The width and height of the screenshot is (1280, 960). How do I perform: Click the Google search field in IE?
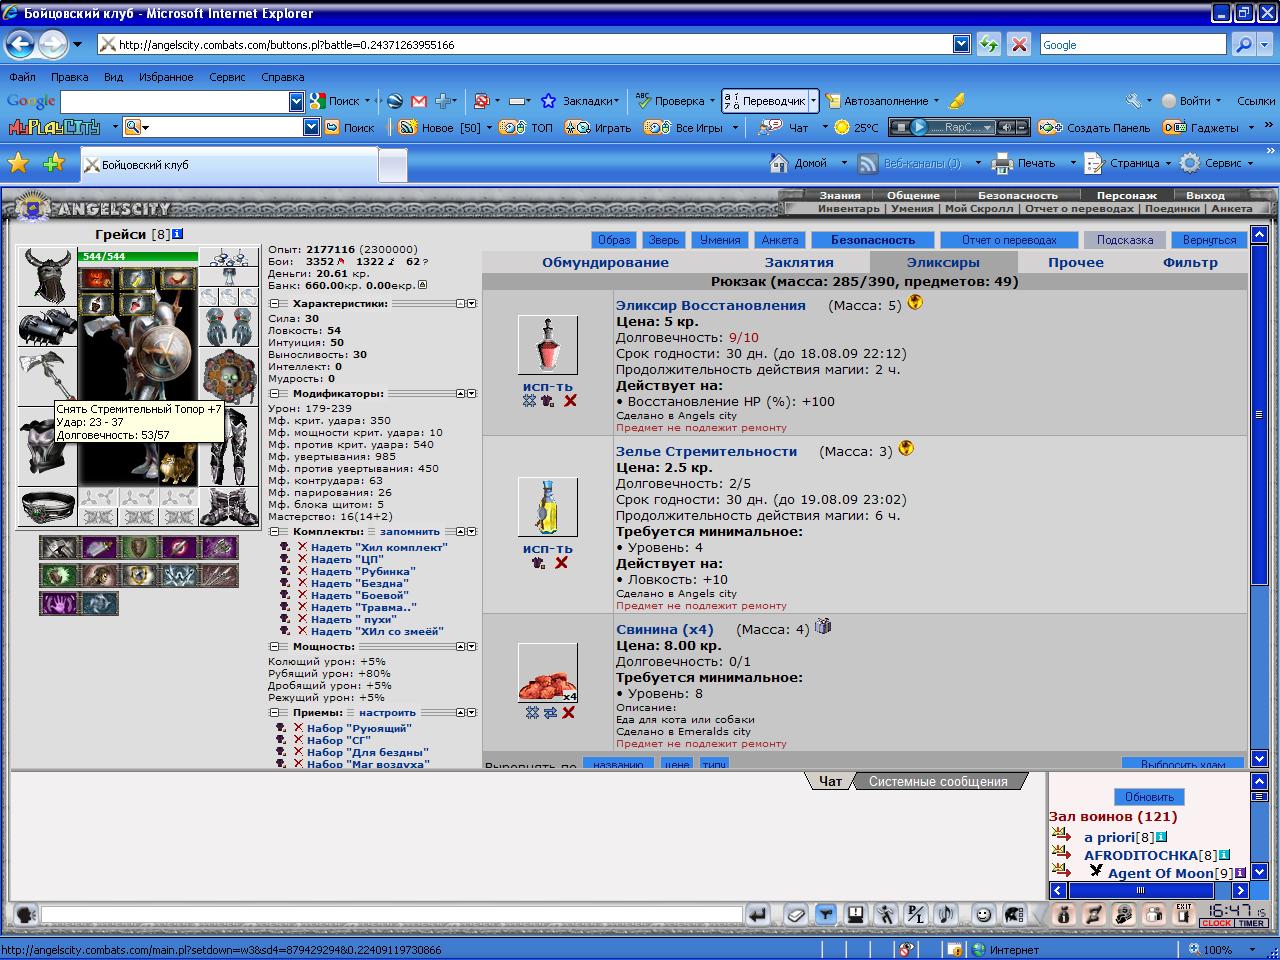[x=1132, y=44]
